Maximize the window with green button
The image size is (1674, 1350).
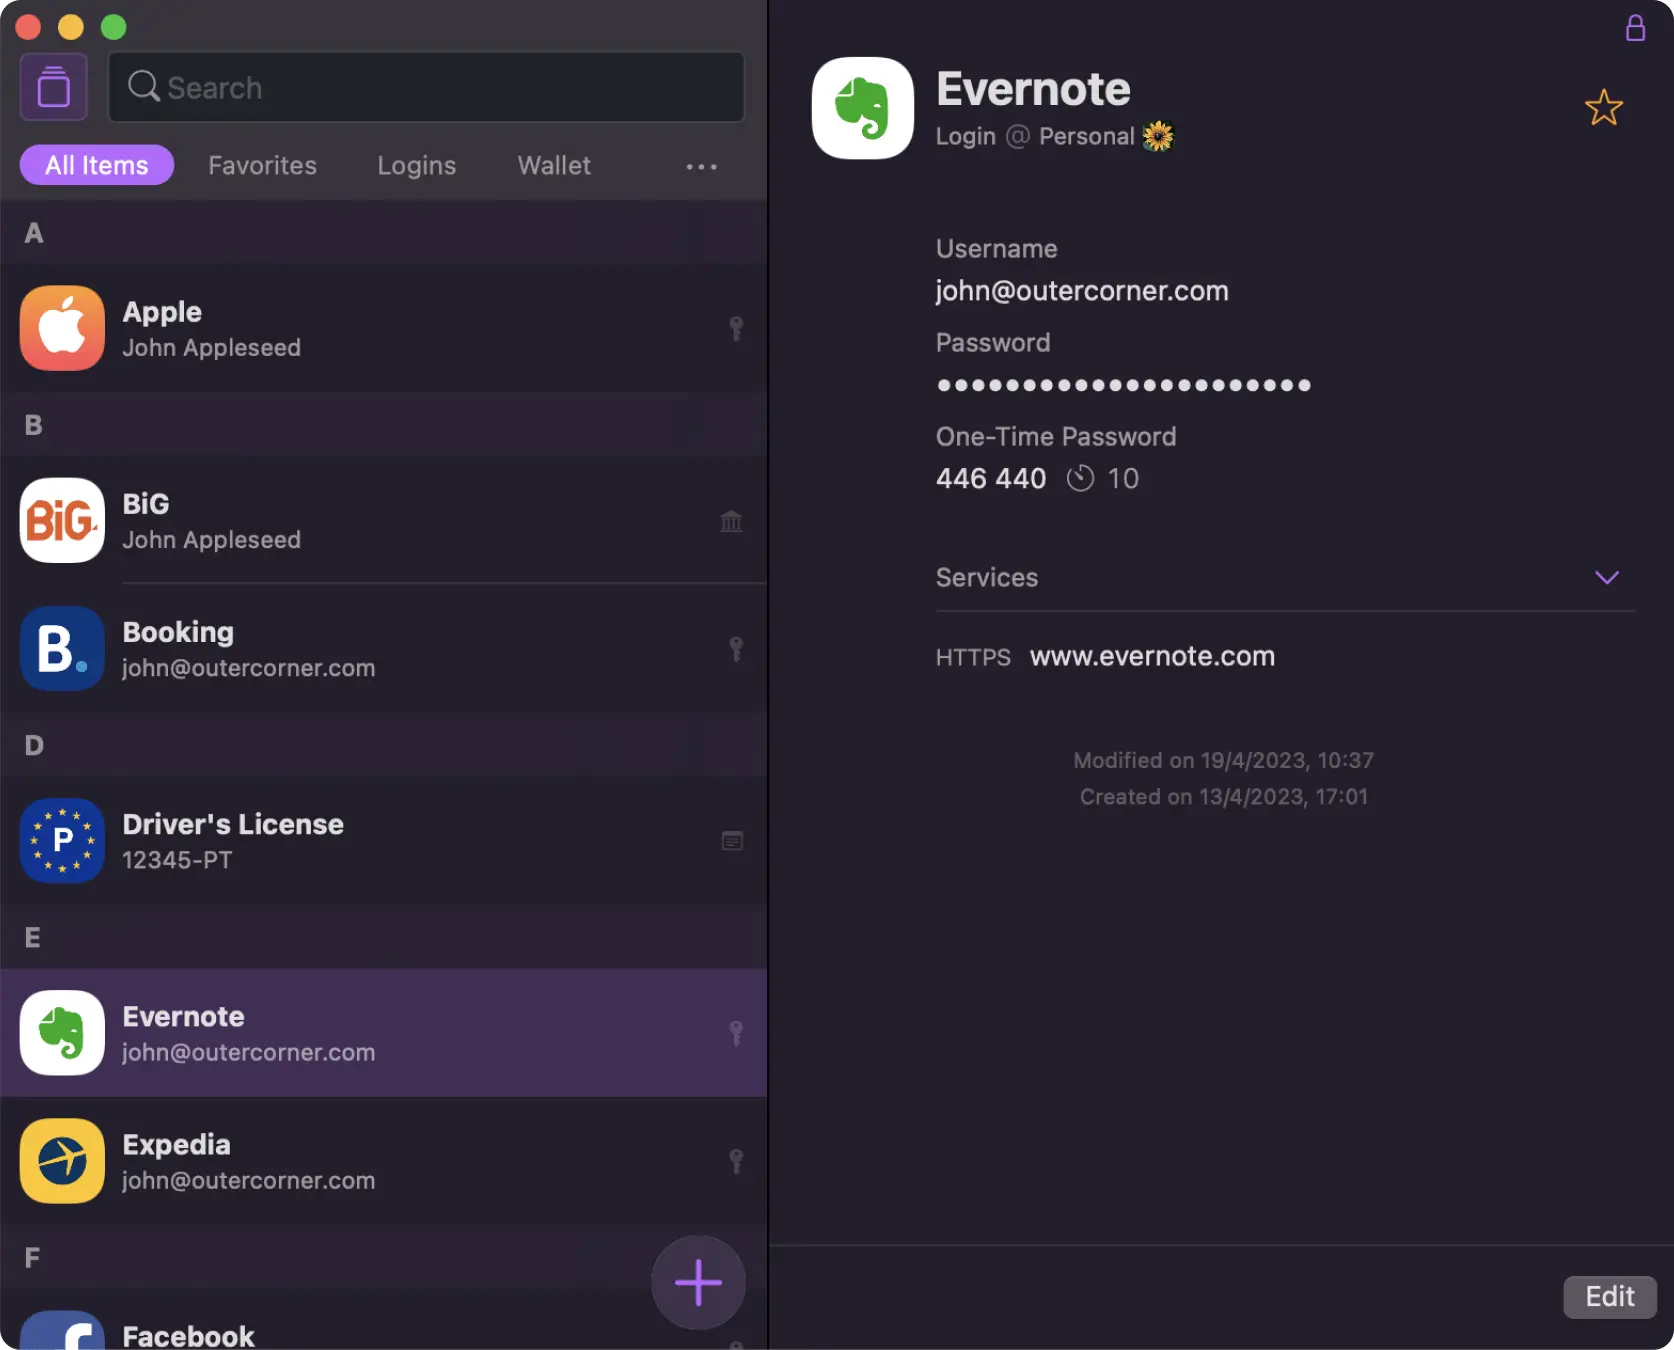coord(114,27)
